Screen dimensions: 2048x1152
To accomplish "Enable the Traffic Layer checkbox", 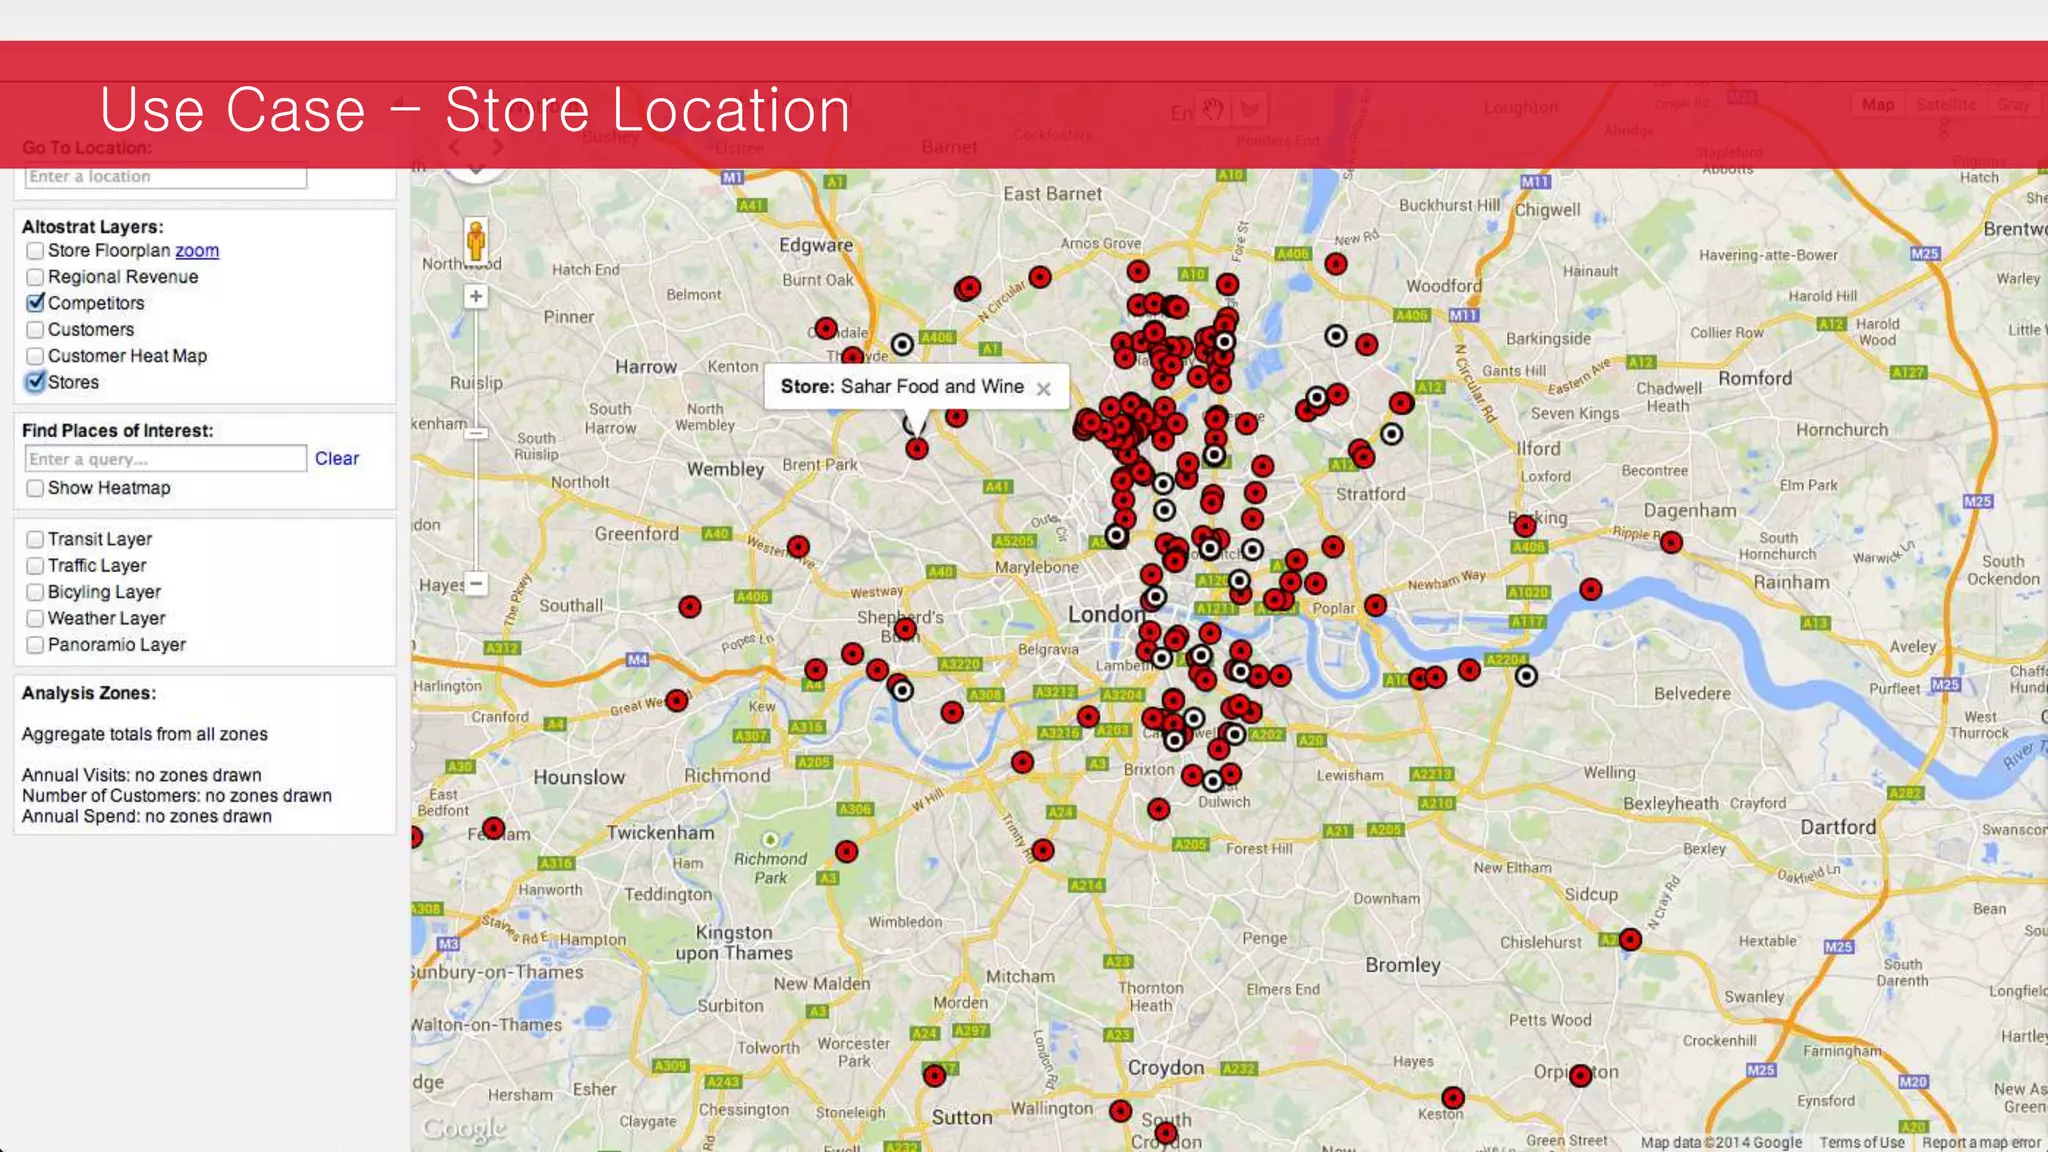I will click(35, 566).
